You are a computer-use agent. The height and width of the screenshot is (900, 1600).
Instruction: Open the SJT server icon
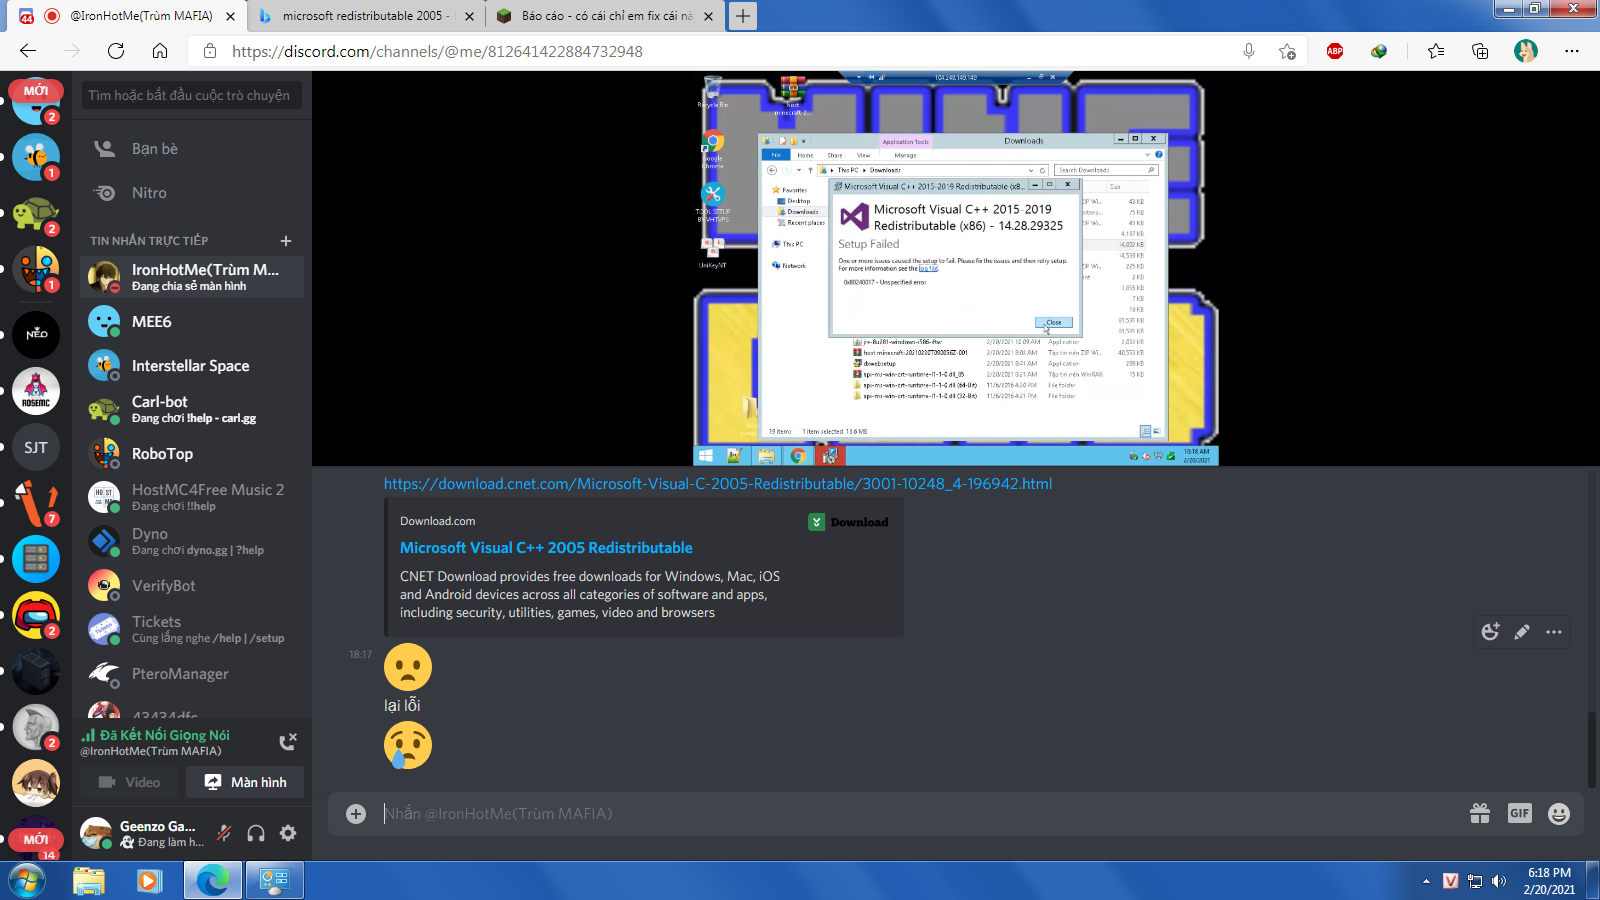[36, 447]
